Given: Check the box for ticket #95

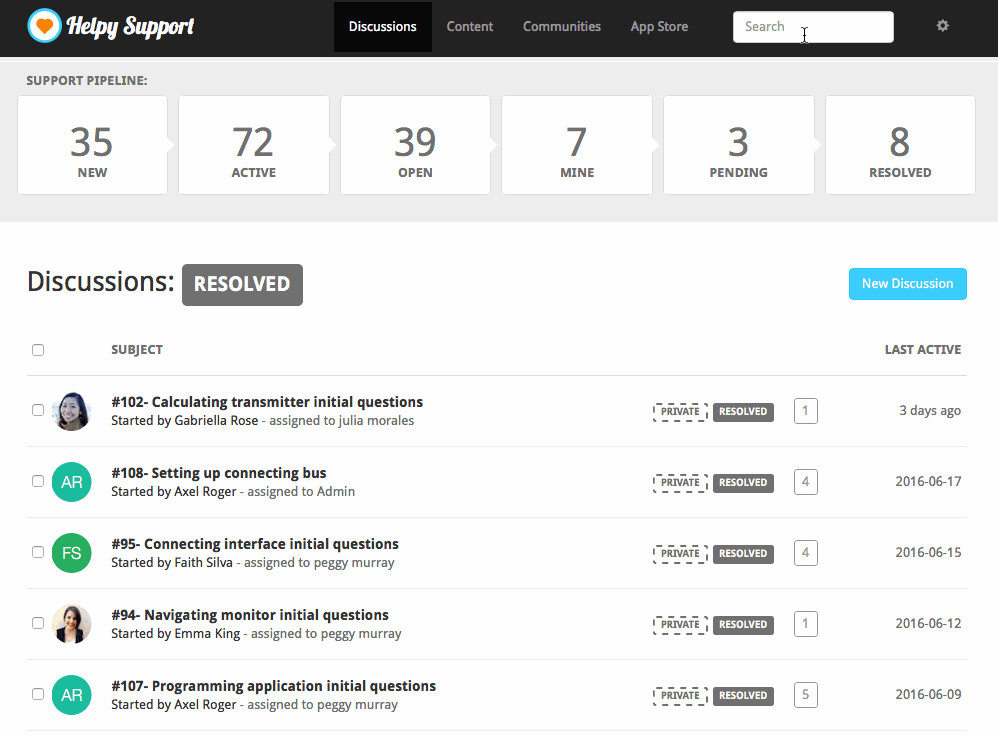Looking at the screenshot, I should coord(38,552).
